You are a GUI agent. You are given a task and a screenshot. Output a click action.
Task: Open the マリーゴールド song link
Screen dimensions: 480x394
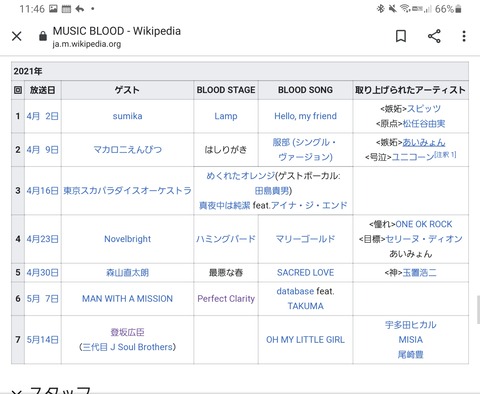click(305, 239)
